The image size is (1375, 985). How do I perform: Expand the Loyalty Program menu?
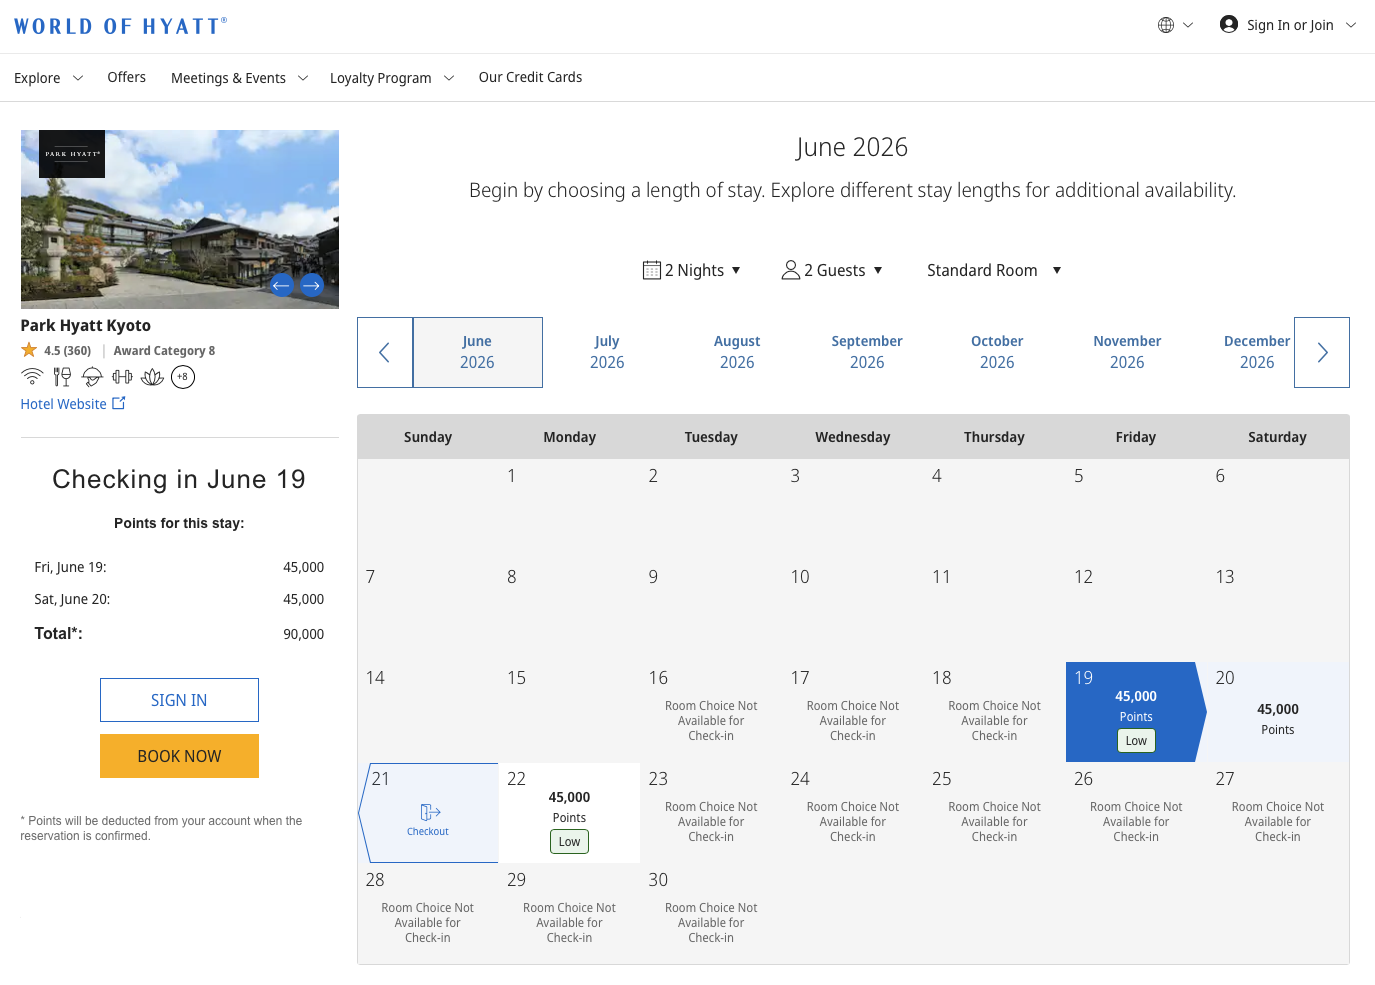(392, 78)
